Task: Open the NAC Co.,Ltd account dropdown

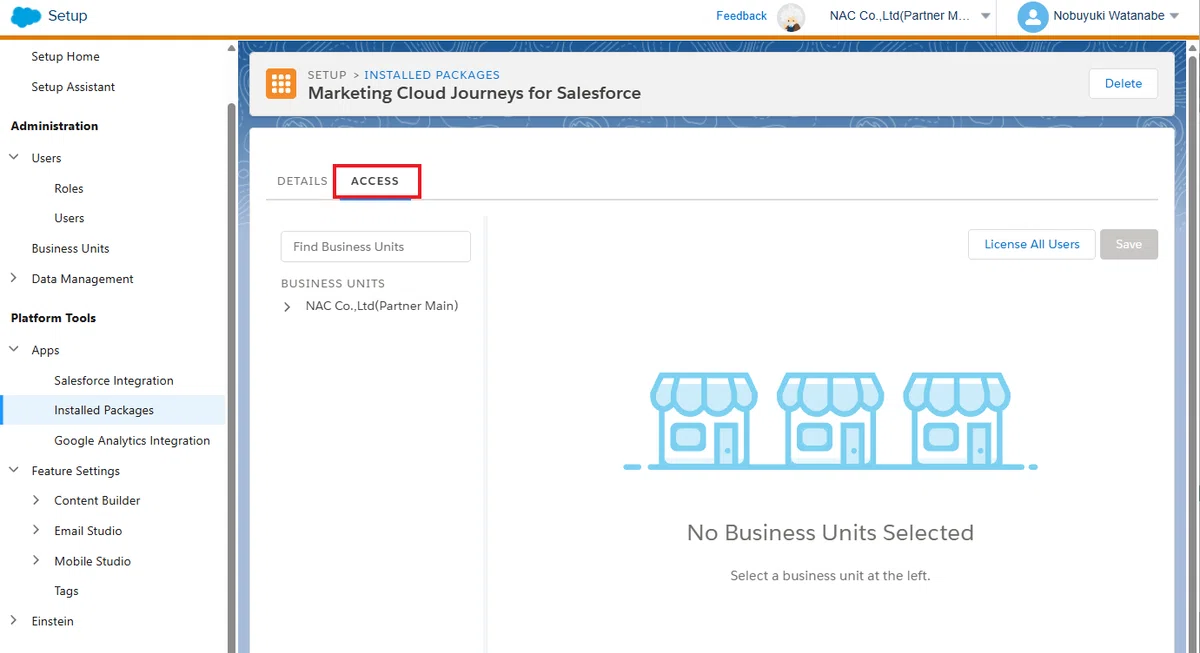Action: tap(910, 16)
